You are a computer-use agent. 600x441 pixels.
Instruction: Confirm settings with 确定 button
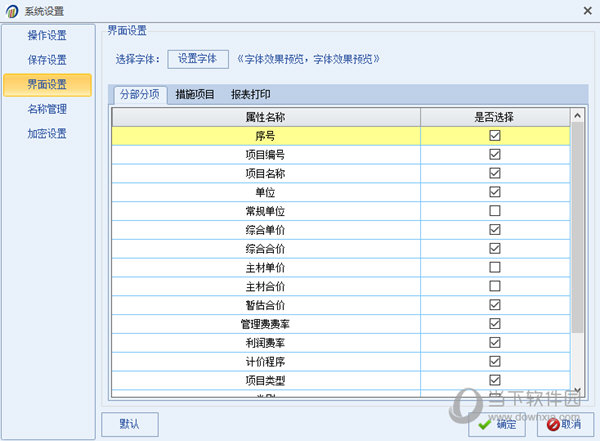[497, 424]
